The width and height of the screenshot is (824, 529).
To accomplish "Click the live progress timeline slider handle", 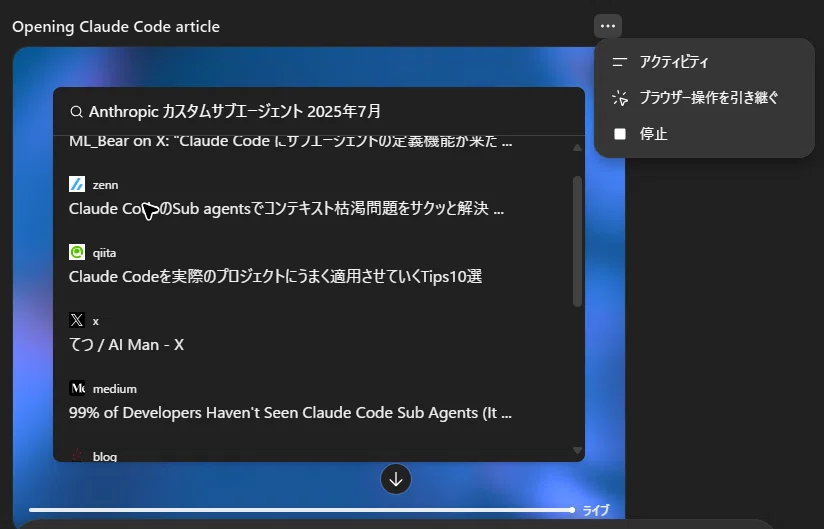I will coord(572,510).
